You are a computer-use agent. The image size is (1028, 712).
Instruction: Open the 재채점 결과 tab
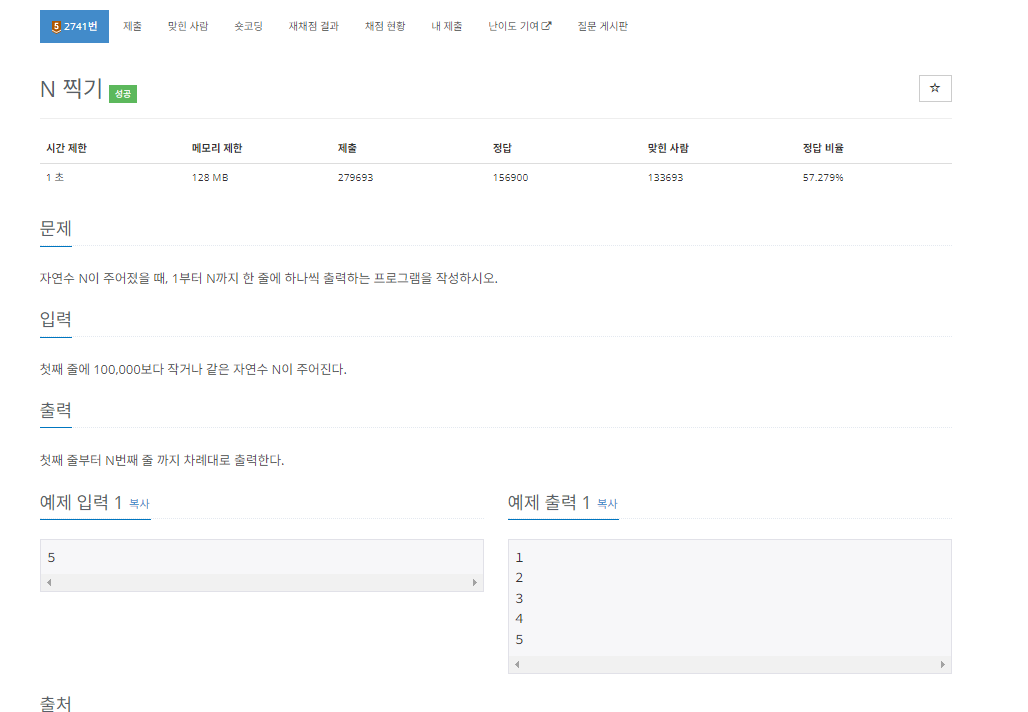click(313, 26)
